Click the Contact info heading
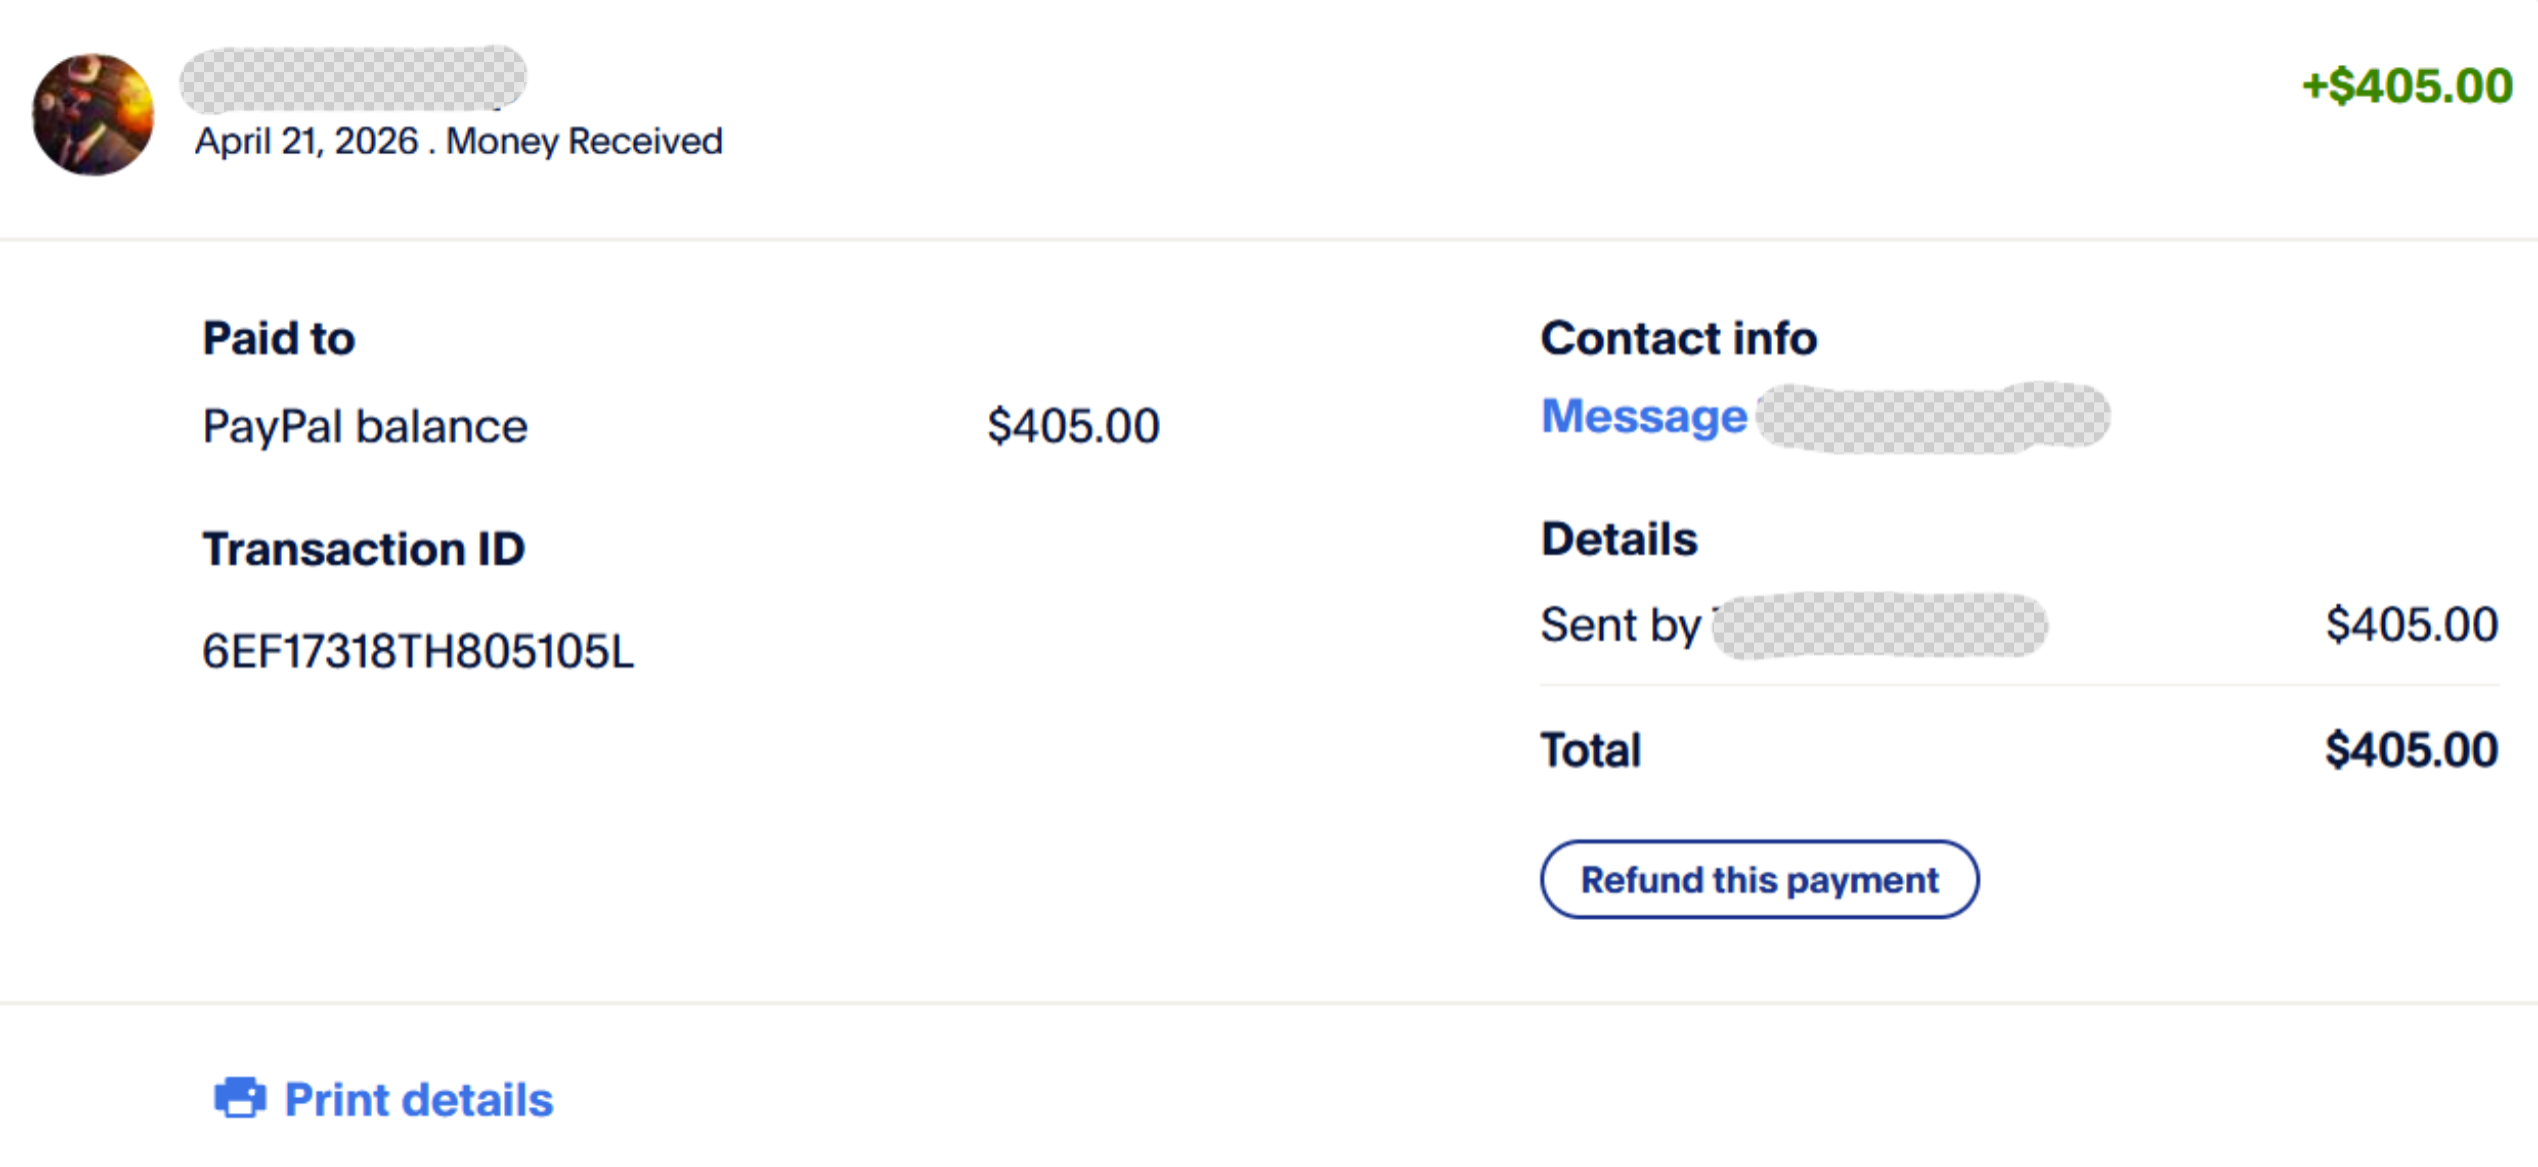Viewport: 2538px width, 1167px height. click(1678, 338)
